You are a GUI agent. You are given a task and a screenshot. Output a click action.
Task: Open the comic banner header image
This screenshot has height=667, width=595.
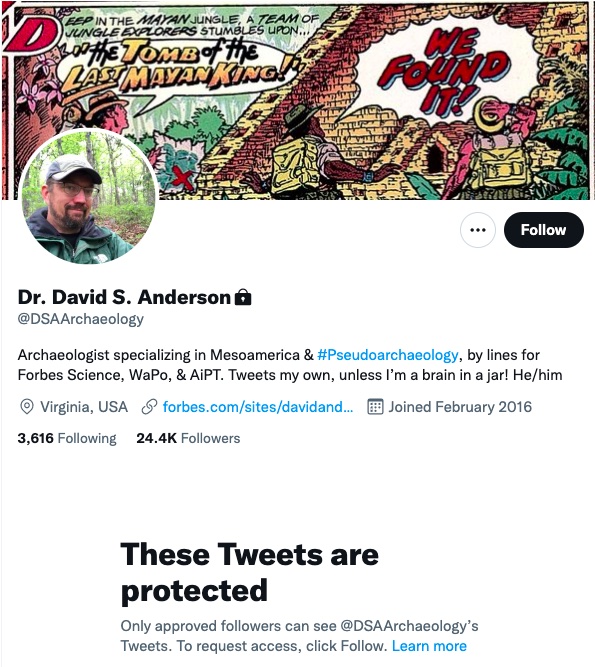tap(297, 100)
